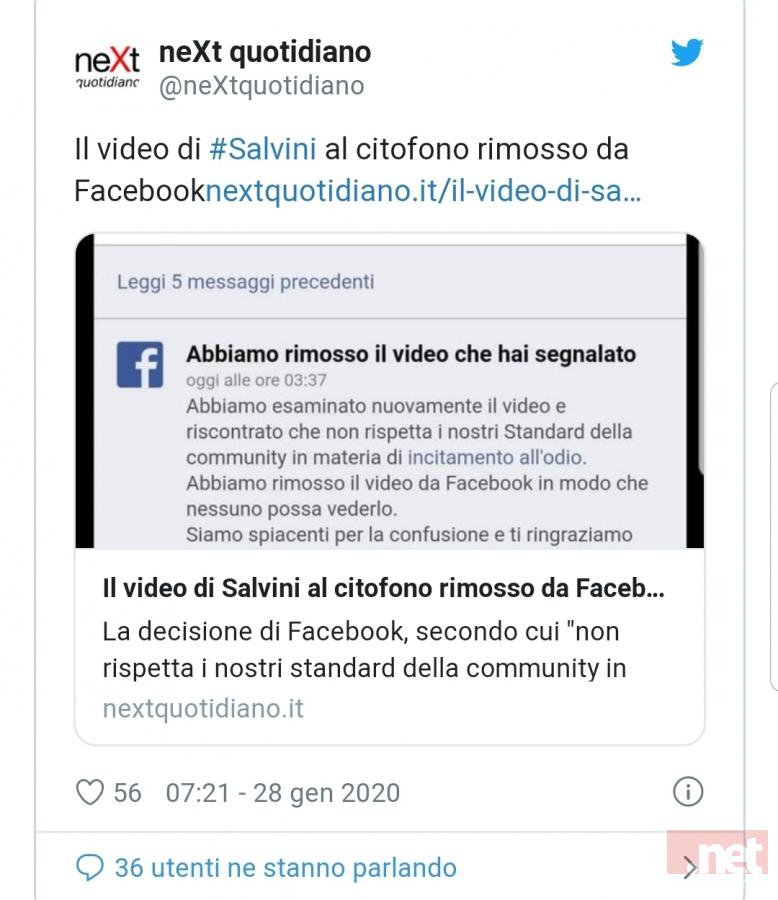778x900 pixels.
Task: Open the neXt quotidiano profile avatar
Action: [x=107, y=67]
